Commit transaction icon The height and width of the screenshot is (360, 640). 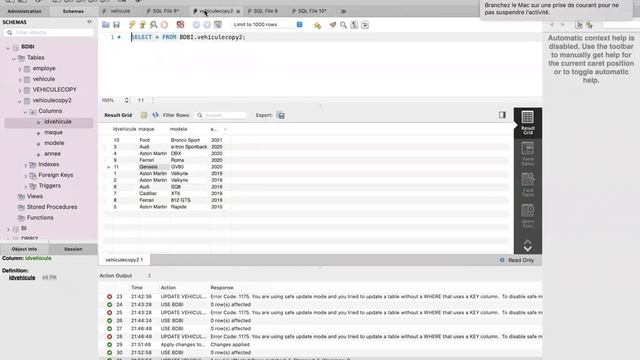tap(196, 25)
